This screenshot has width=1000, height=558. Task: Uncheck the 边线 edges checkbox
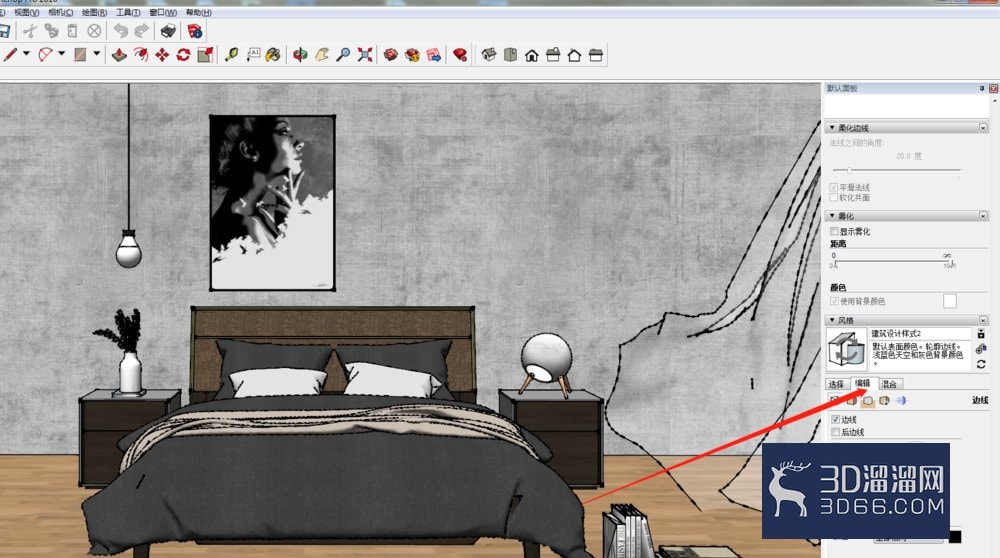point(835,420)
